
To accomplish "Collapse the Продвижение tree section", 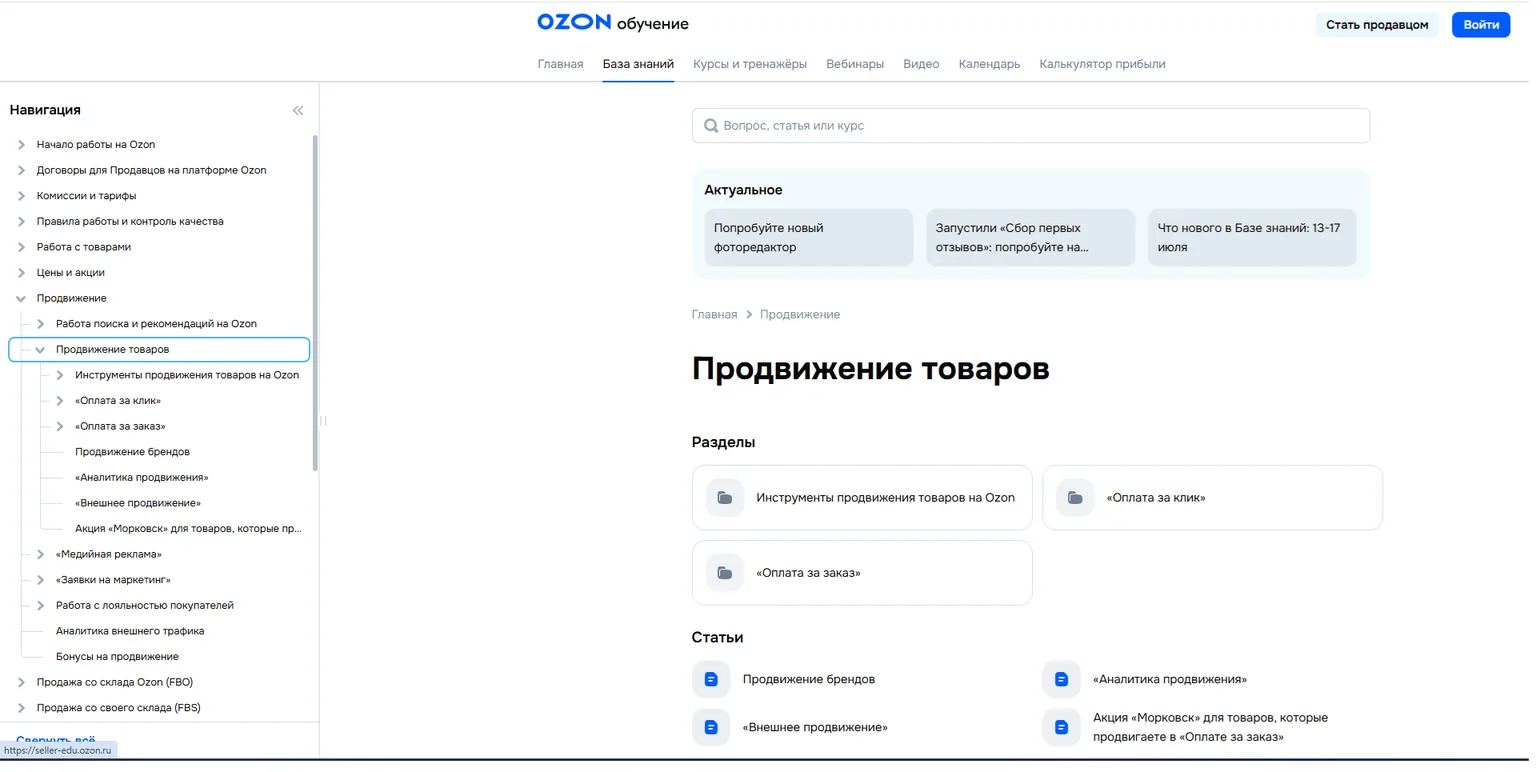I will (x=21, y=298).
